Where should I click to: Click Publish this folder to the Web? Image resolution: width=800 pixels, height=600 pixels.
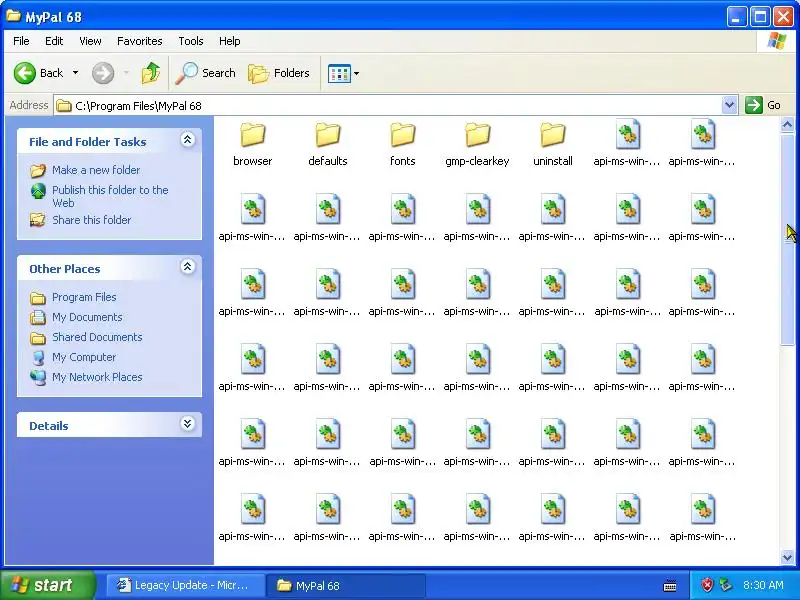point(99,196)
